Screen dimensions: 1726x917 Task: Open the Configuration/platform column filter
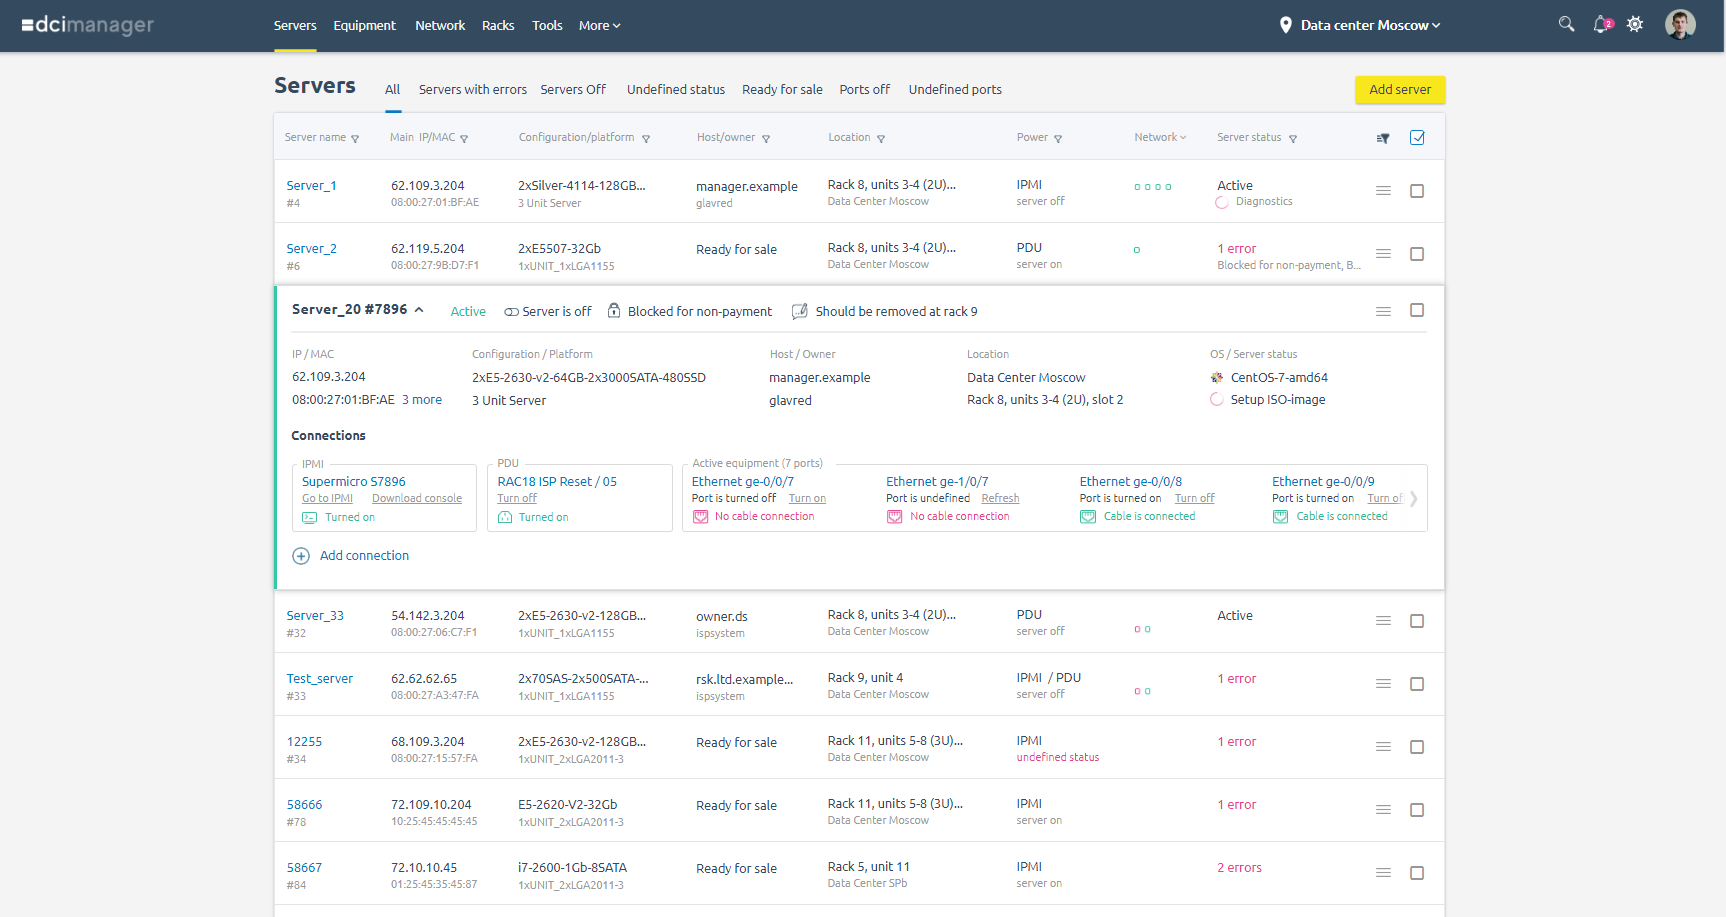click(x=646, y=139)
